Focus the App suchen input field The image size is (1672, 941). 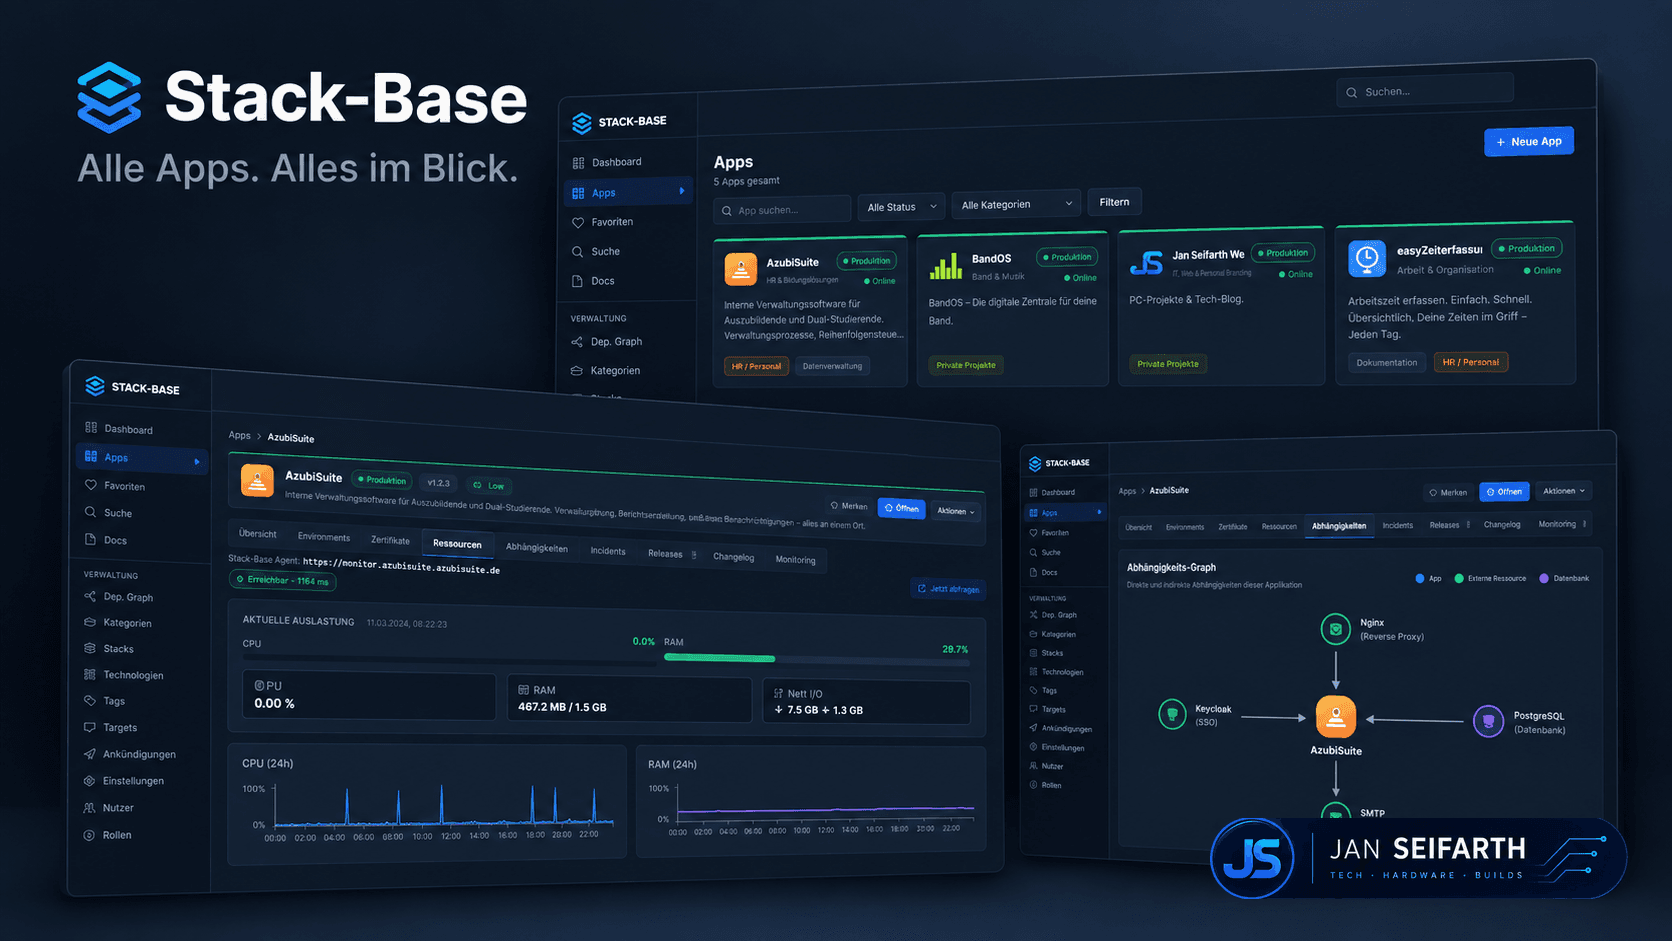tap(782, 210)
